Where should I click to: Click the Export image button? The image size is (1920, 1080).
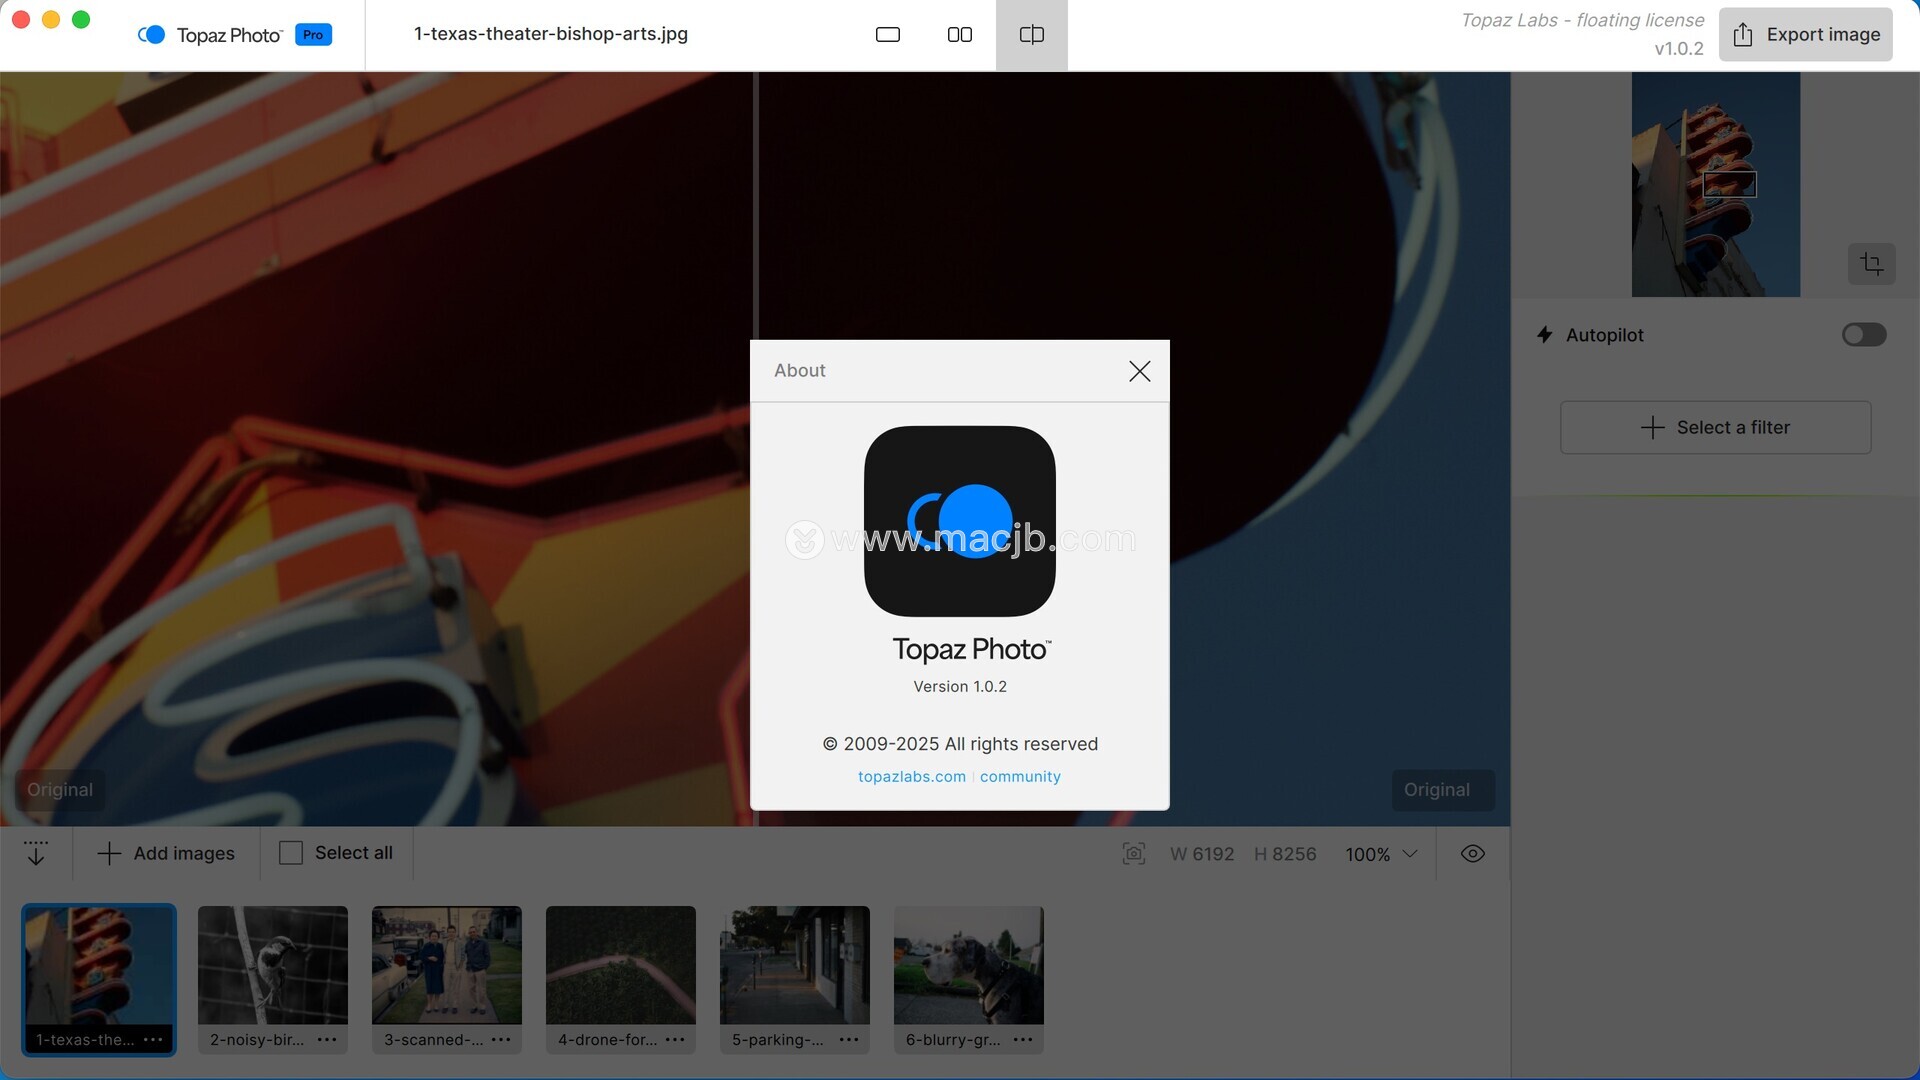pos(1805,35)
